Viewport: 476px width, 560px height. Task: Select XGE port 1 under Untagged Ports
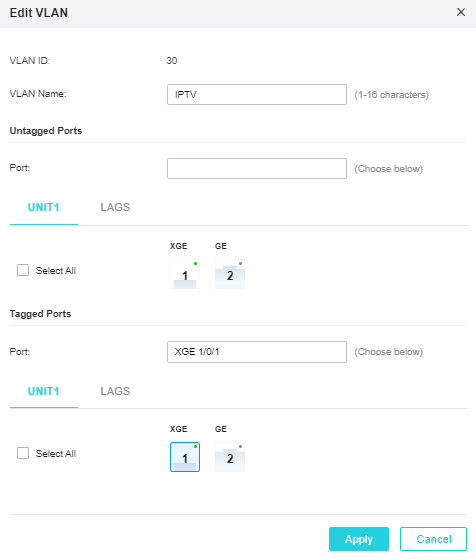(185, 274)
